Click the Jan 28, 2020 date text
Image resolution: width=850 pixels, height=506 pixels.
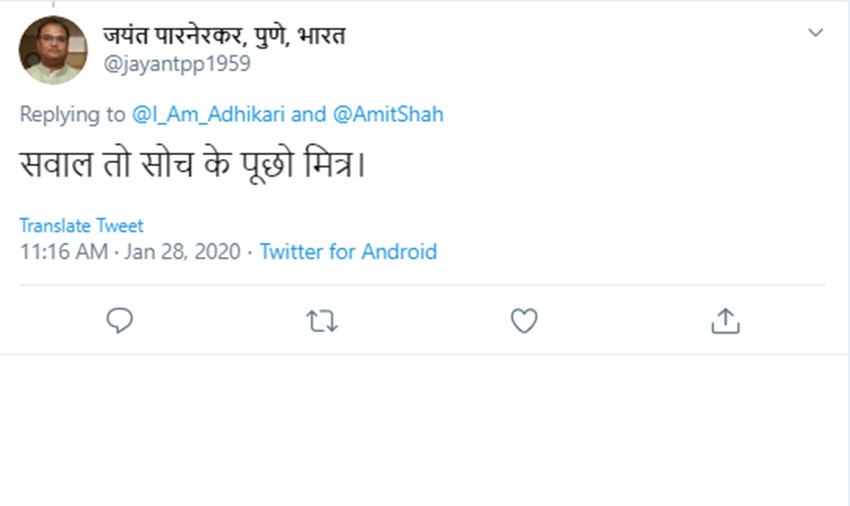tap(183, 251)
